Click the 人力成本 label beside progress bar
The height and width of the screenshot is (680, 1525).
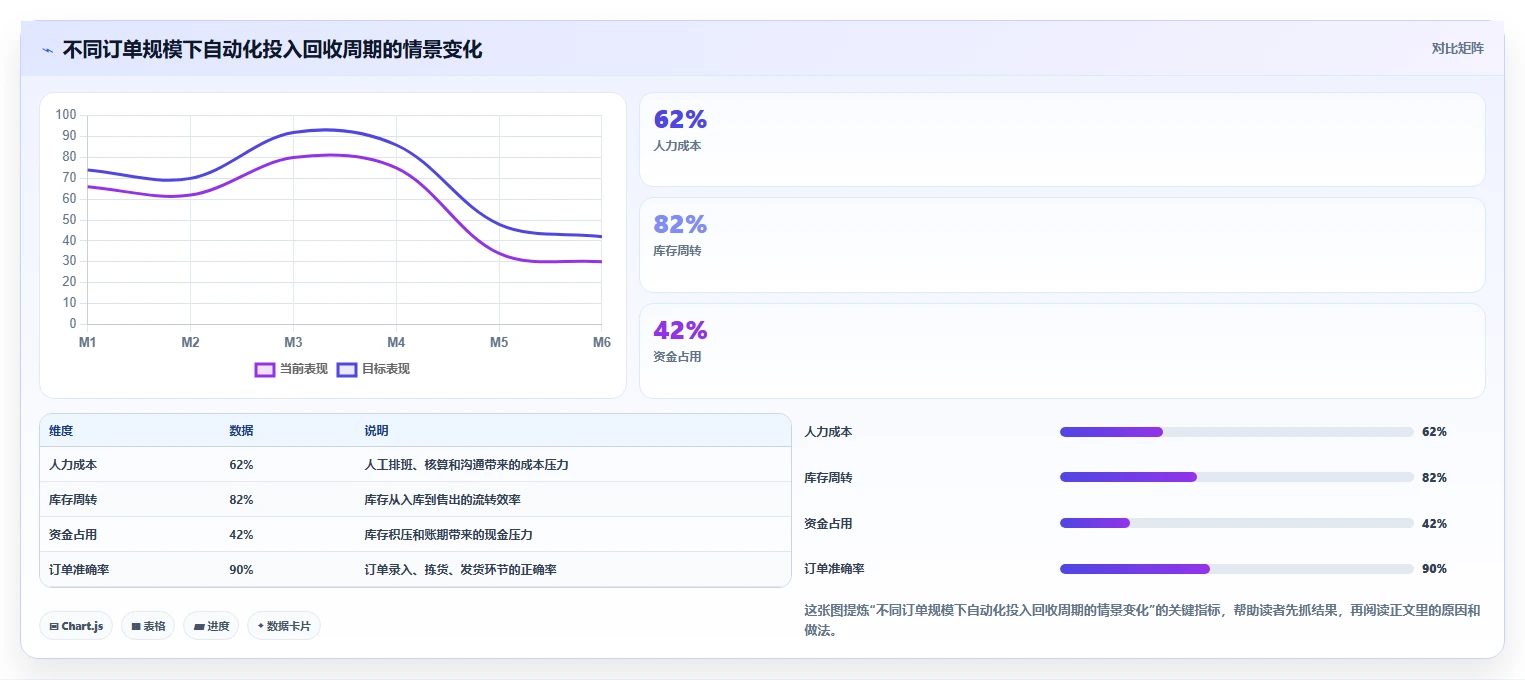point(828,432)
